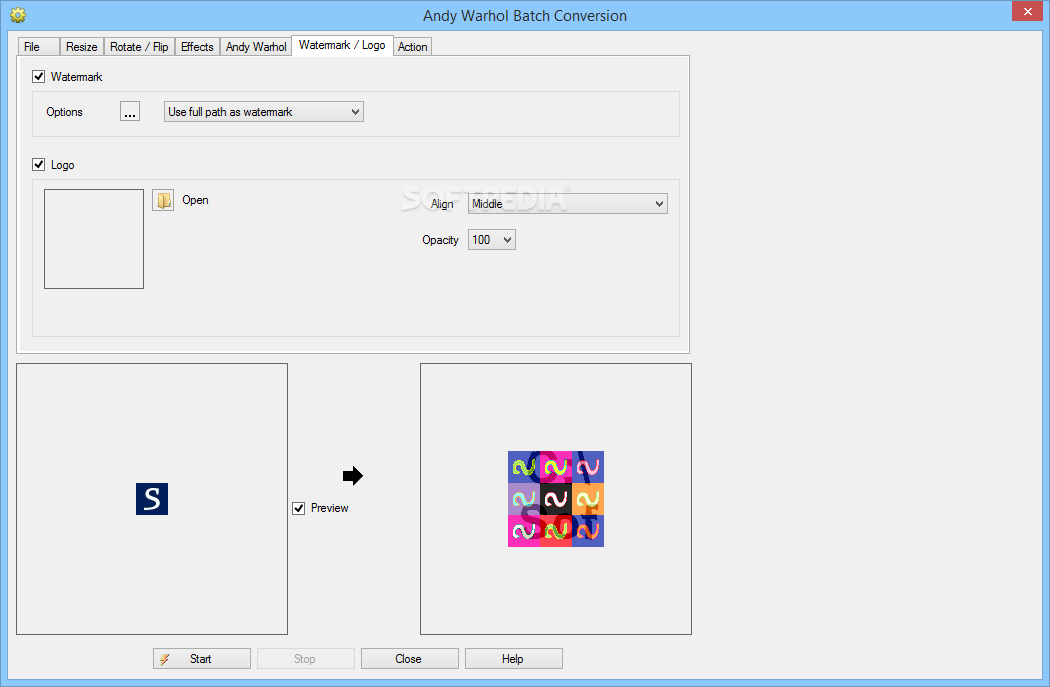Click the Open label next to folder icon
1050x687 pixels.
click(196, 200)
